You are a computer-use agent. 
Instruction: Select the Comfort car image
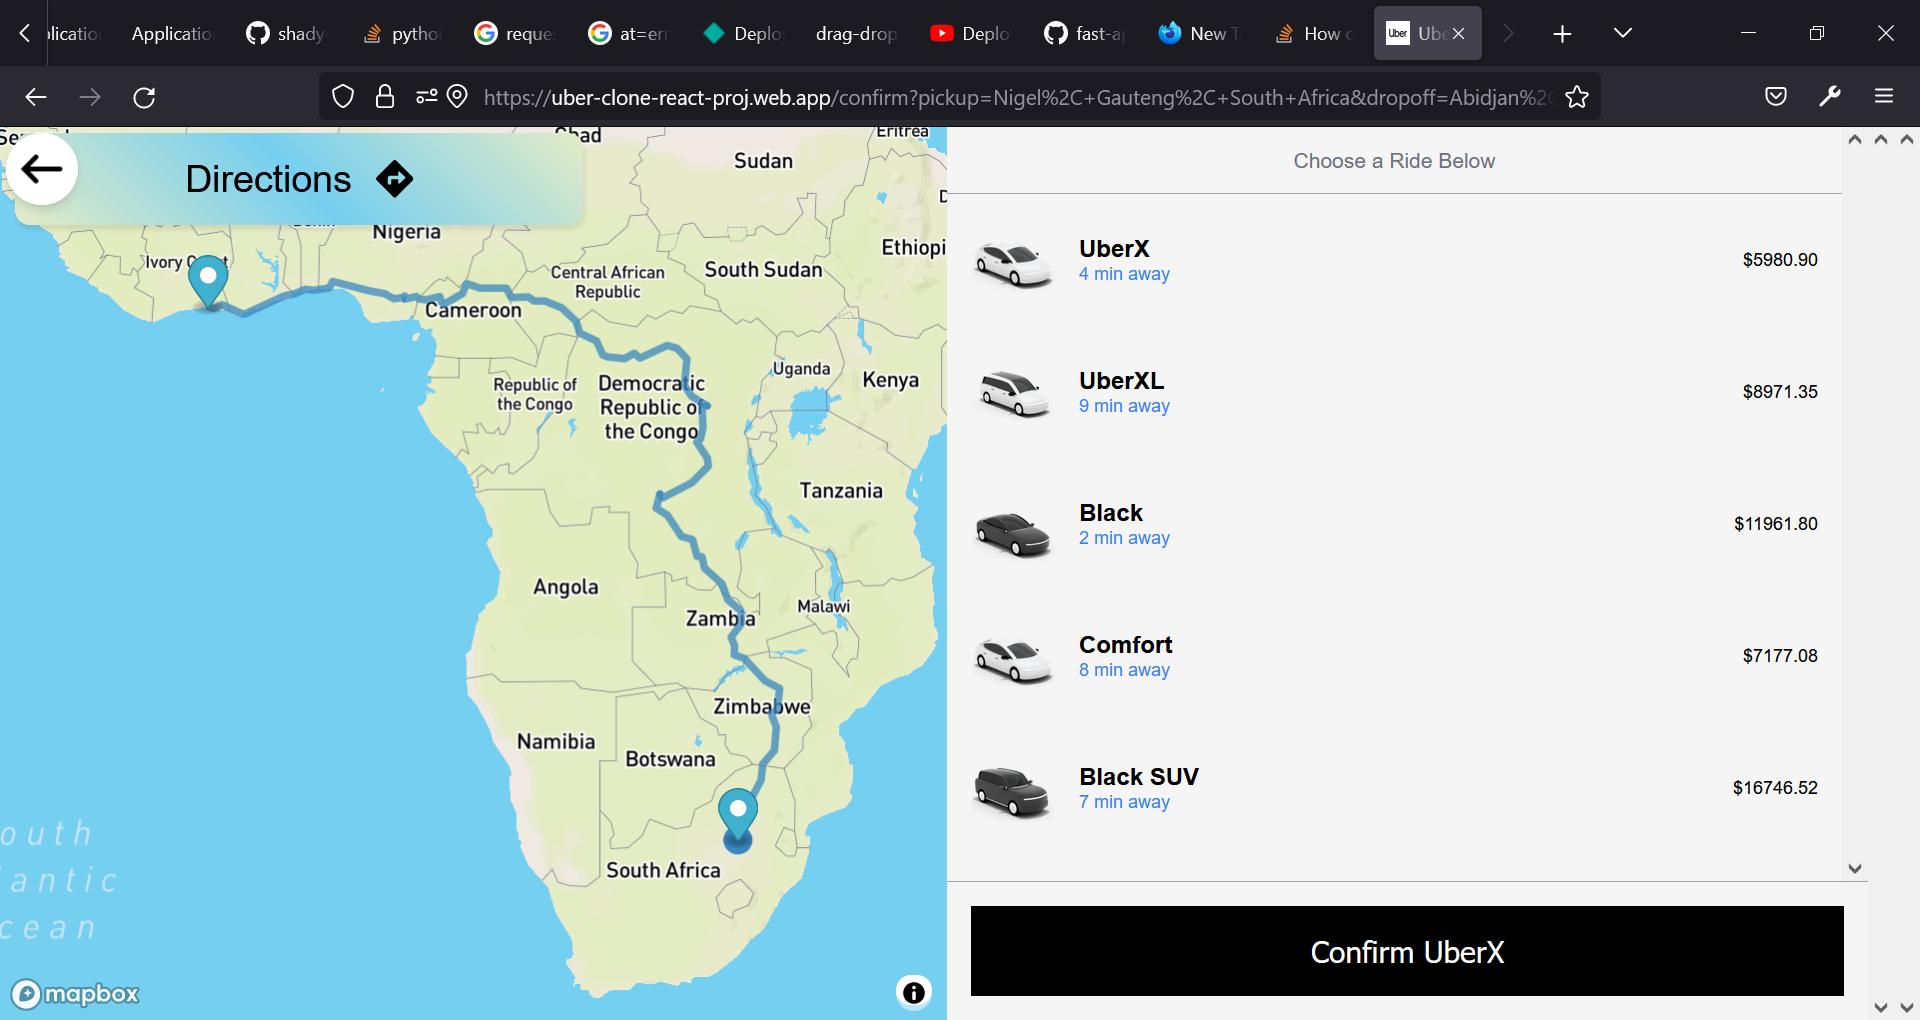click(1013, 660)
